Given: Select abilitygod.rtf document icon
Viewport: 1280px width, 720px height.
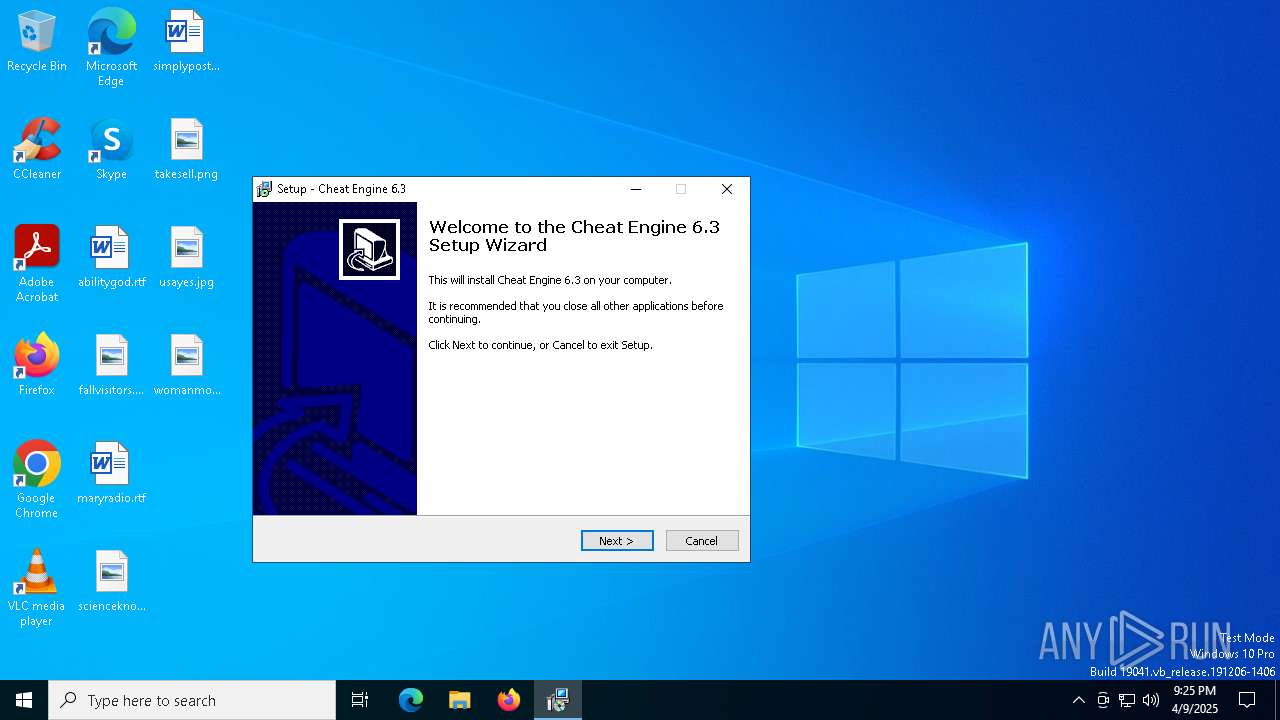Looking at the screenshot, I should (x=111, y=257).
